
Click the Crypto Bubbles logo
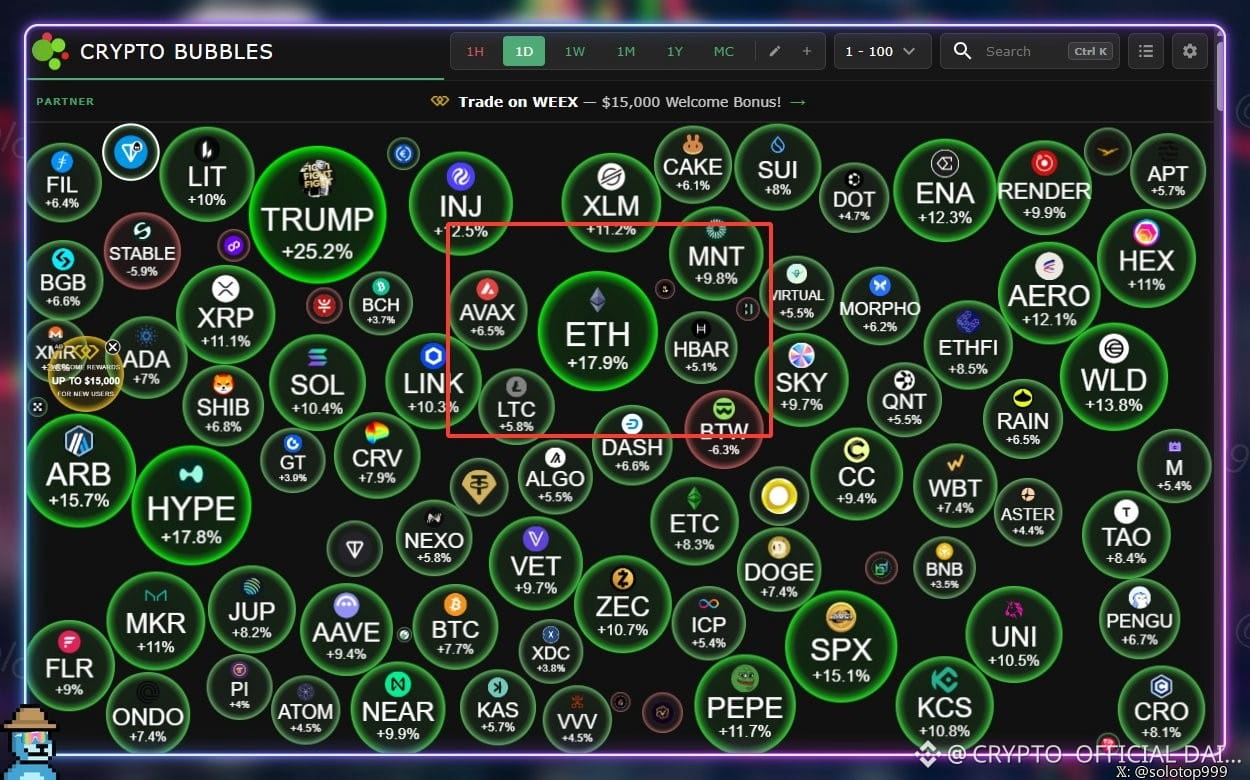[x=50, y=51]
